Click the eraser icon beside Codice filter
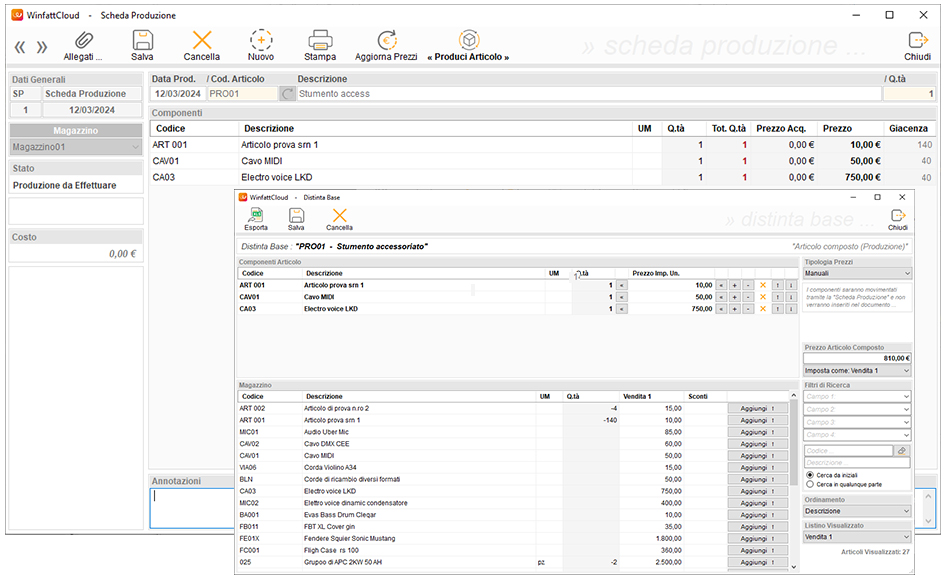The image size is (947, 581). (902, 451)
